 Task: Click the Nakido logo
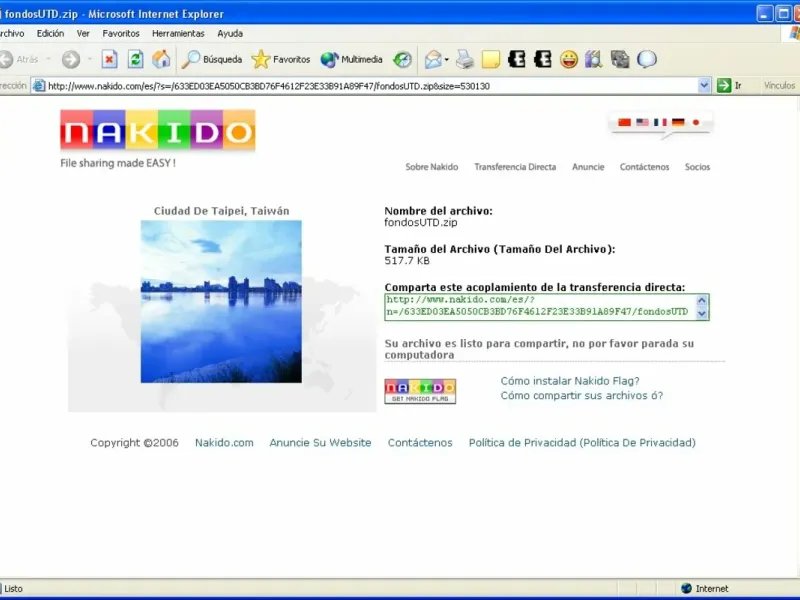(158, 131)
